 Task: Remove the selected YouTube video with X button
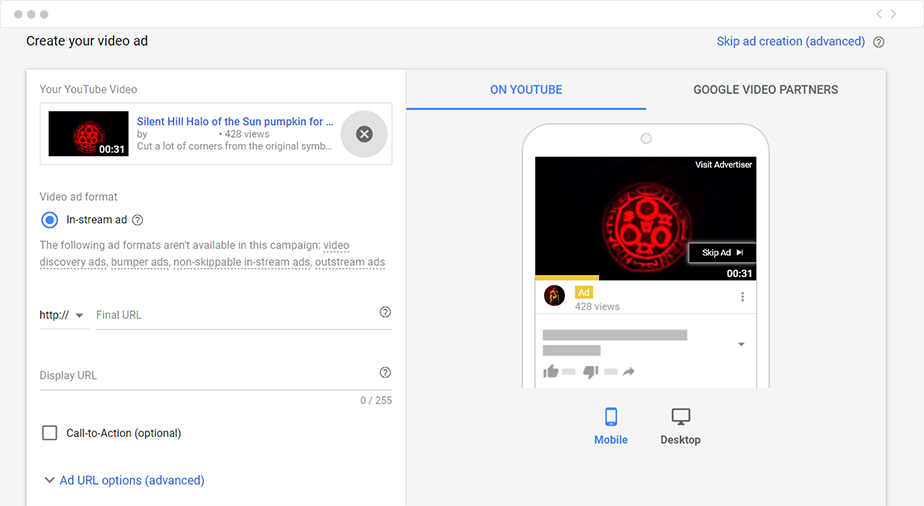[x=364, y=134]
